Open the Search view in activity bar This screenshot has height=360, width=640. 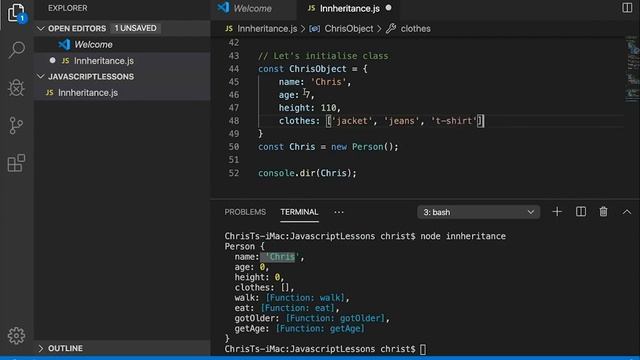pyautogui.click(x=16, y=50)
